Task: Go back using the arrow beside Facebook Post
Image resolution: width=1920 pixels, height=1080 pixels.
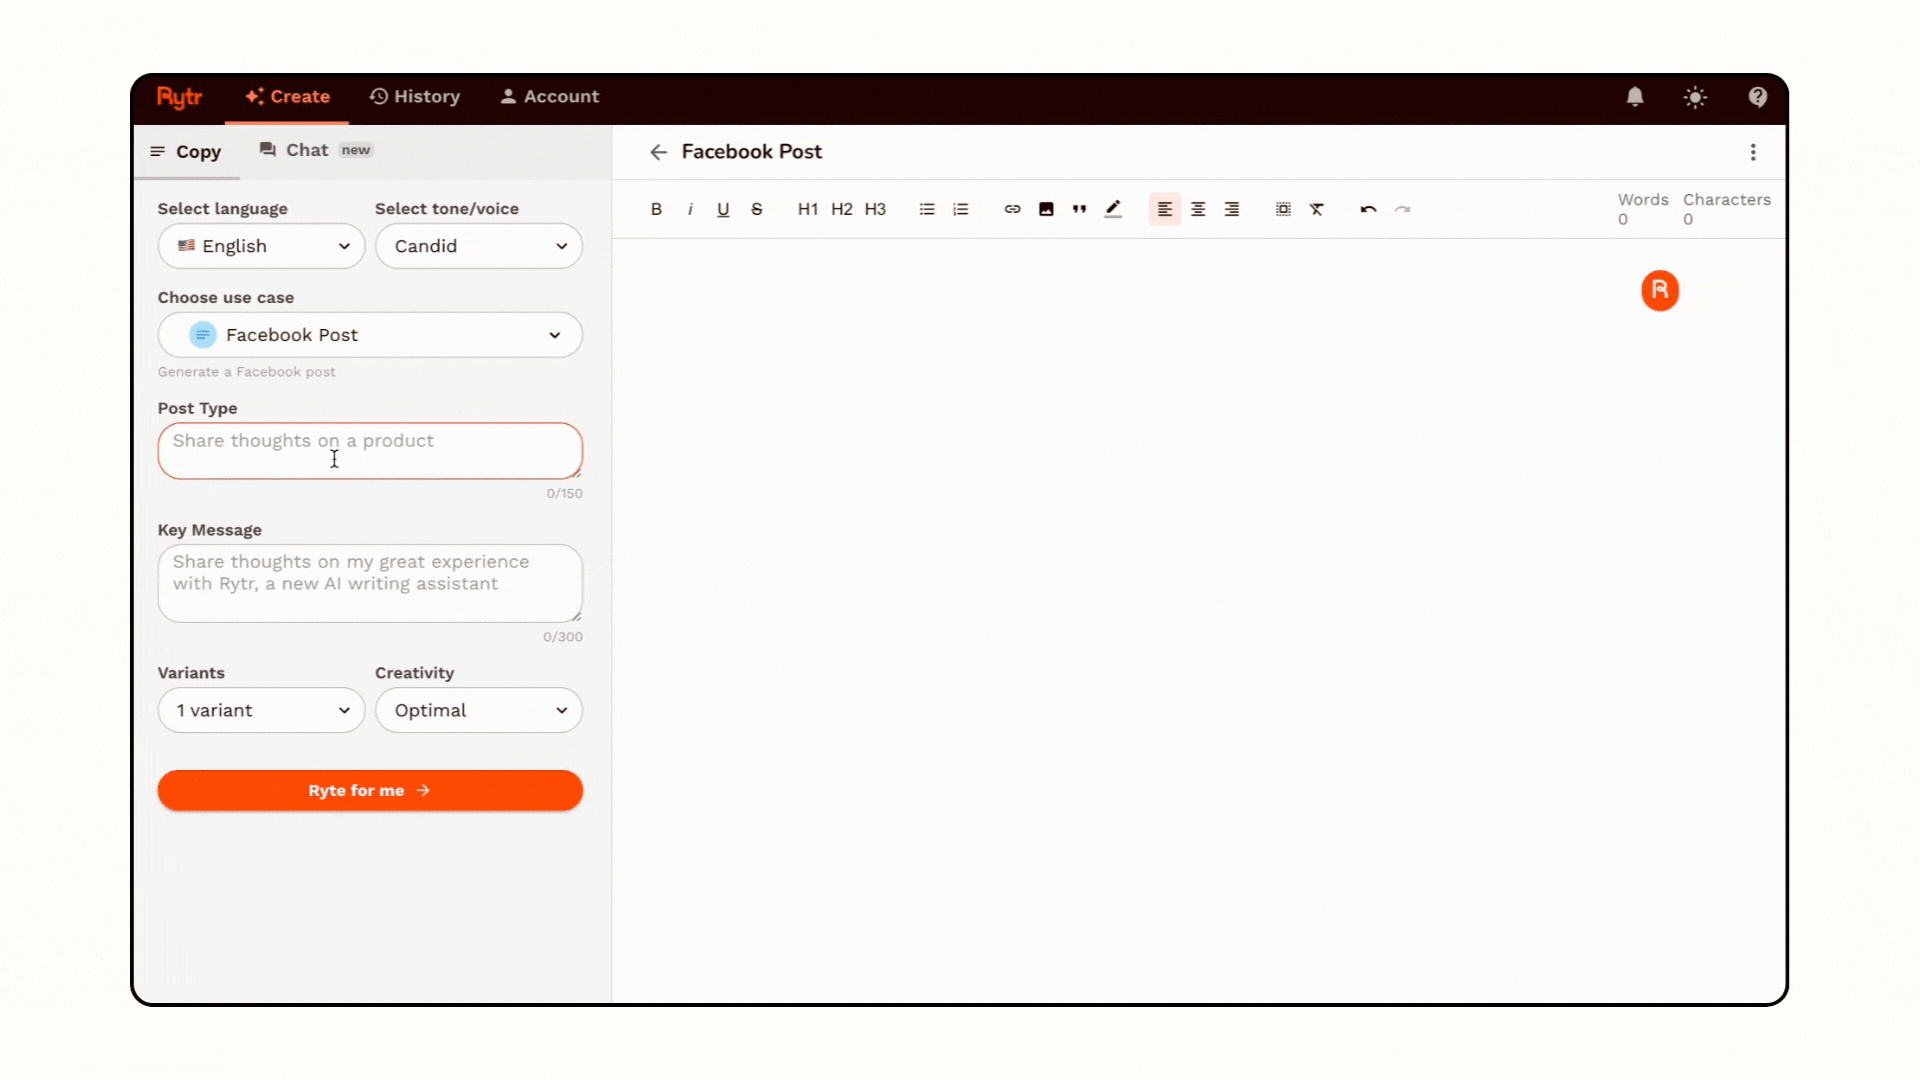Action: tap(658, 152)
